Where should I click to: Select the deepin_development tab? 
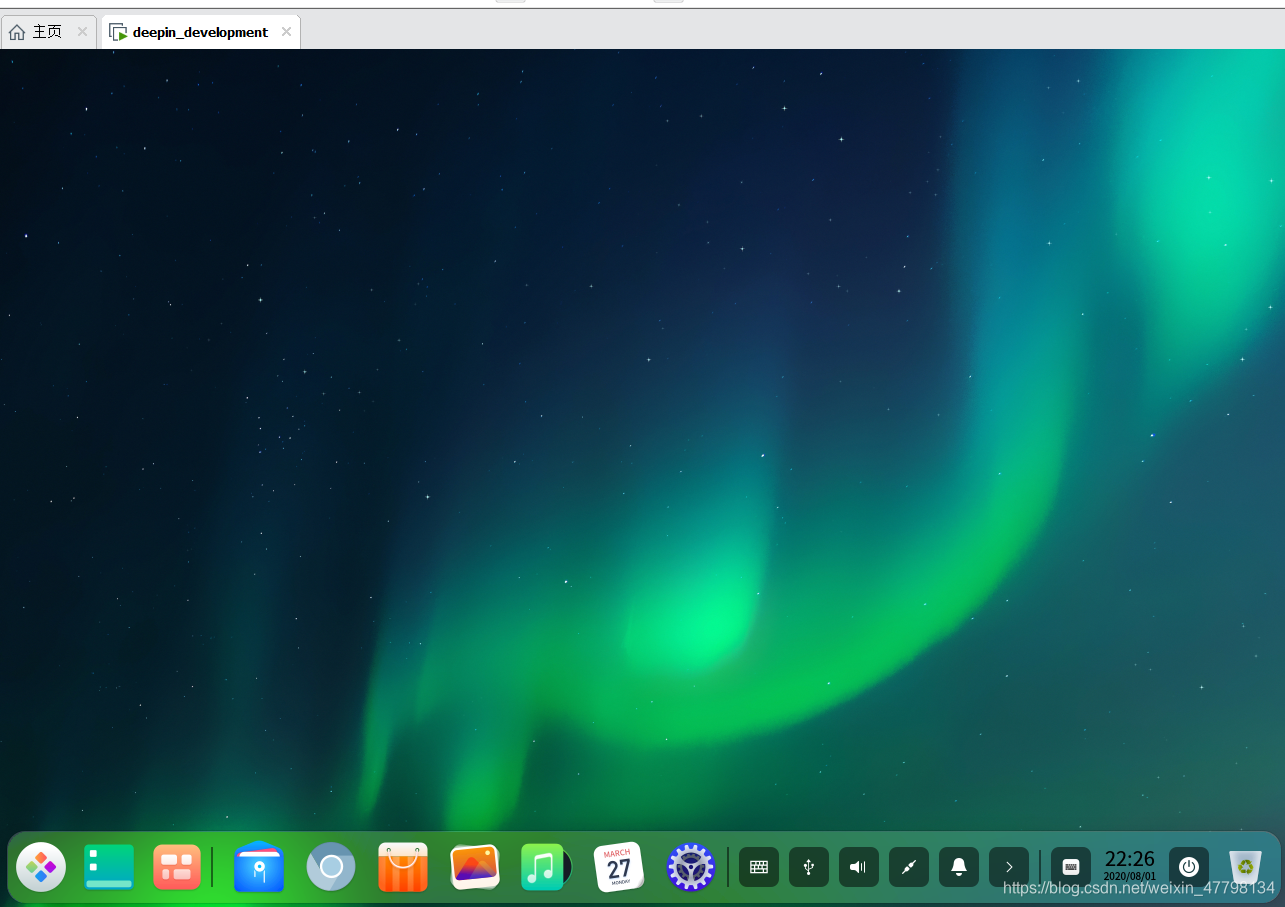click(x=200, y=32)
